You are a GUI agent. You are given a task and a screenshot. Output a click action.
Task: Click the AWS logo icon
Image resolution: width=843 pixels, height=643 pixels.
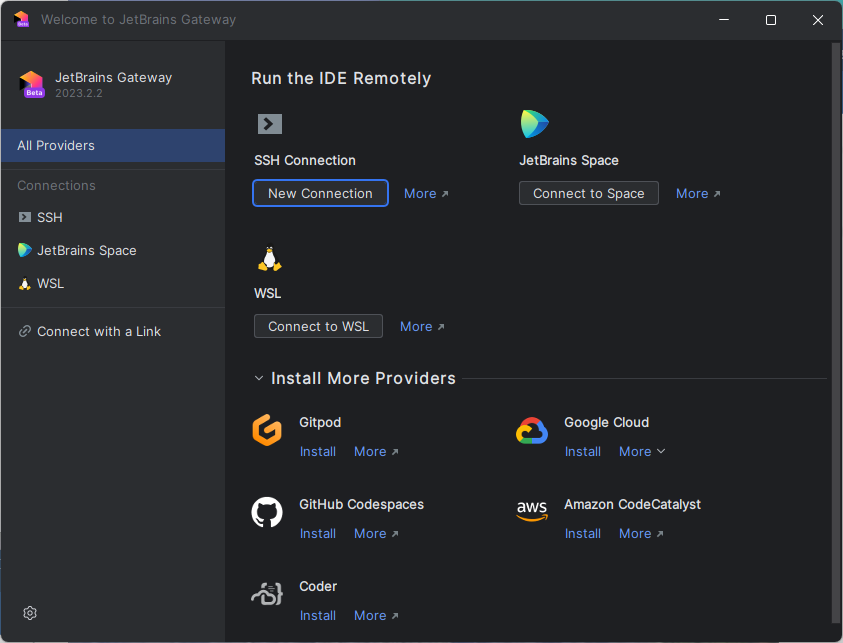pos(532,510)
